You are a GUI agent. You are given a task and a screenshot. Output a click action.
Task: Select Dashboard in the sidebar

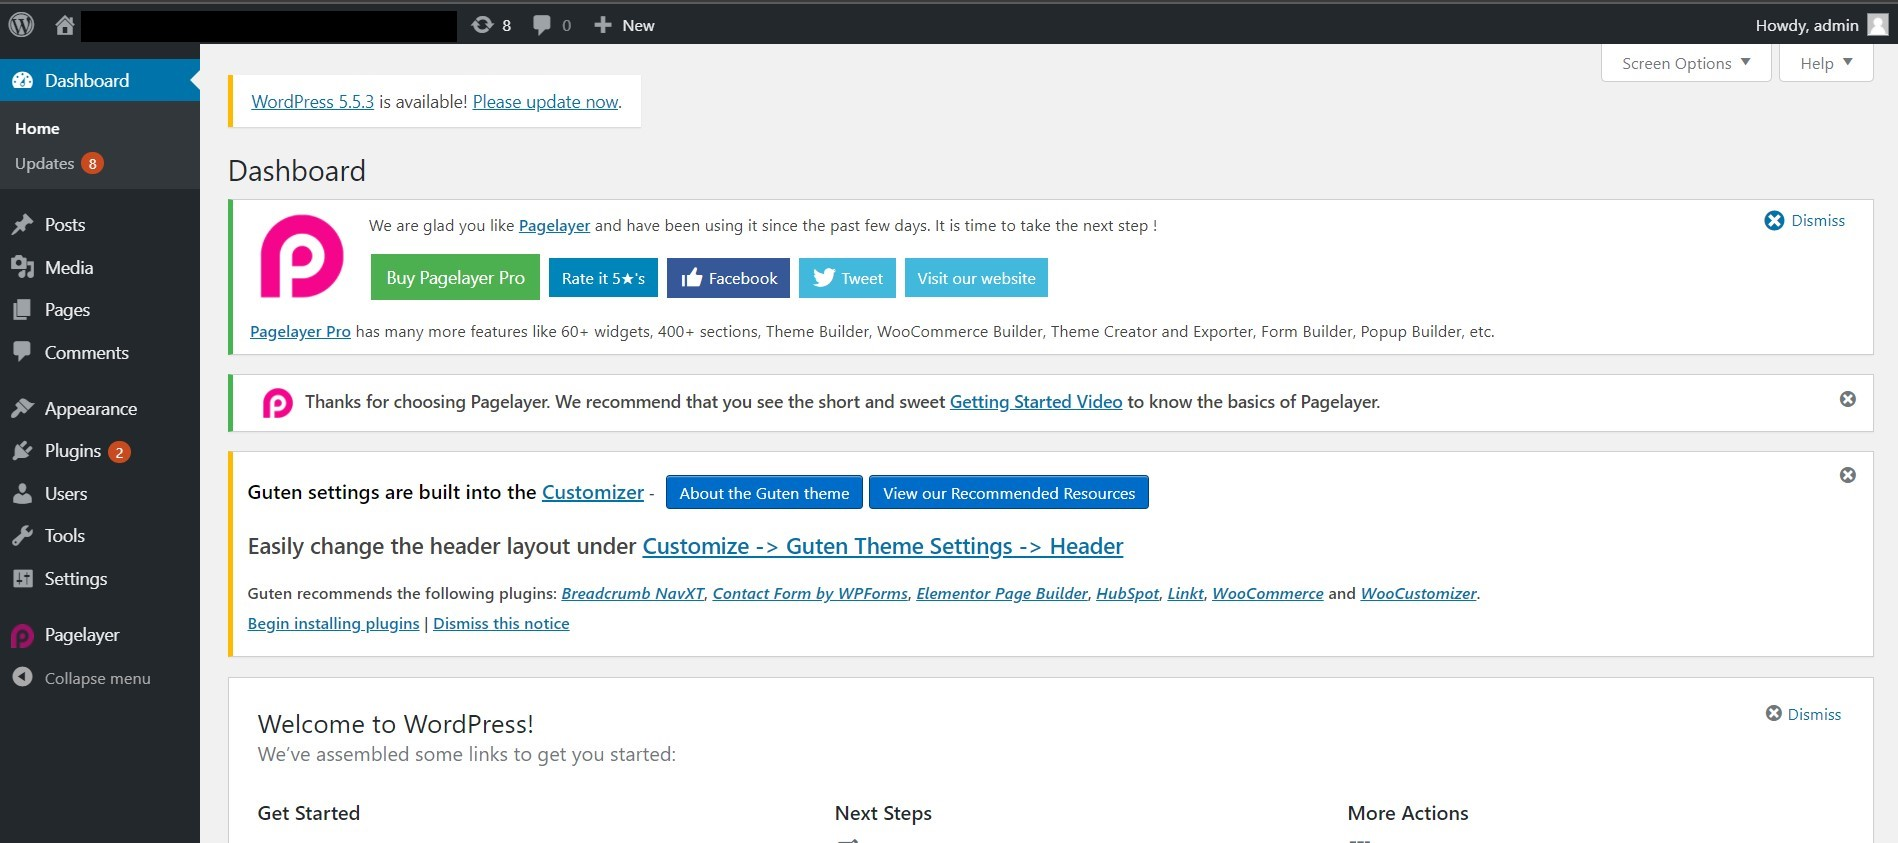click(x=100, y=80)
